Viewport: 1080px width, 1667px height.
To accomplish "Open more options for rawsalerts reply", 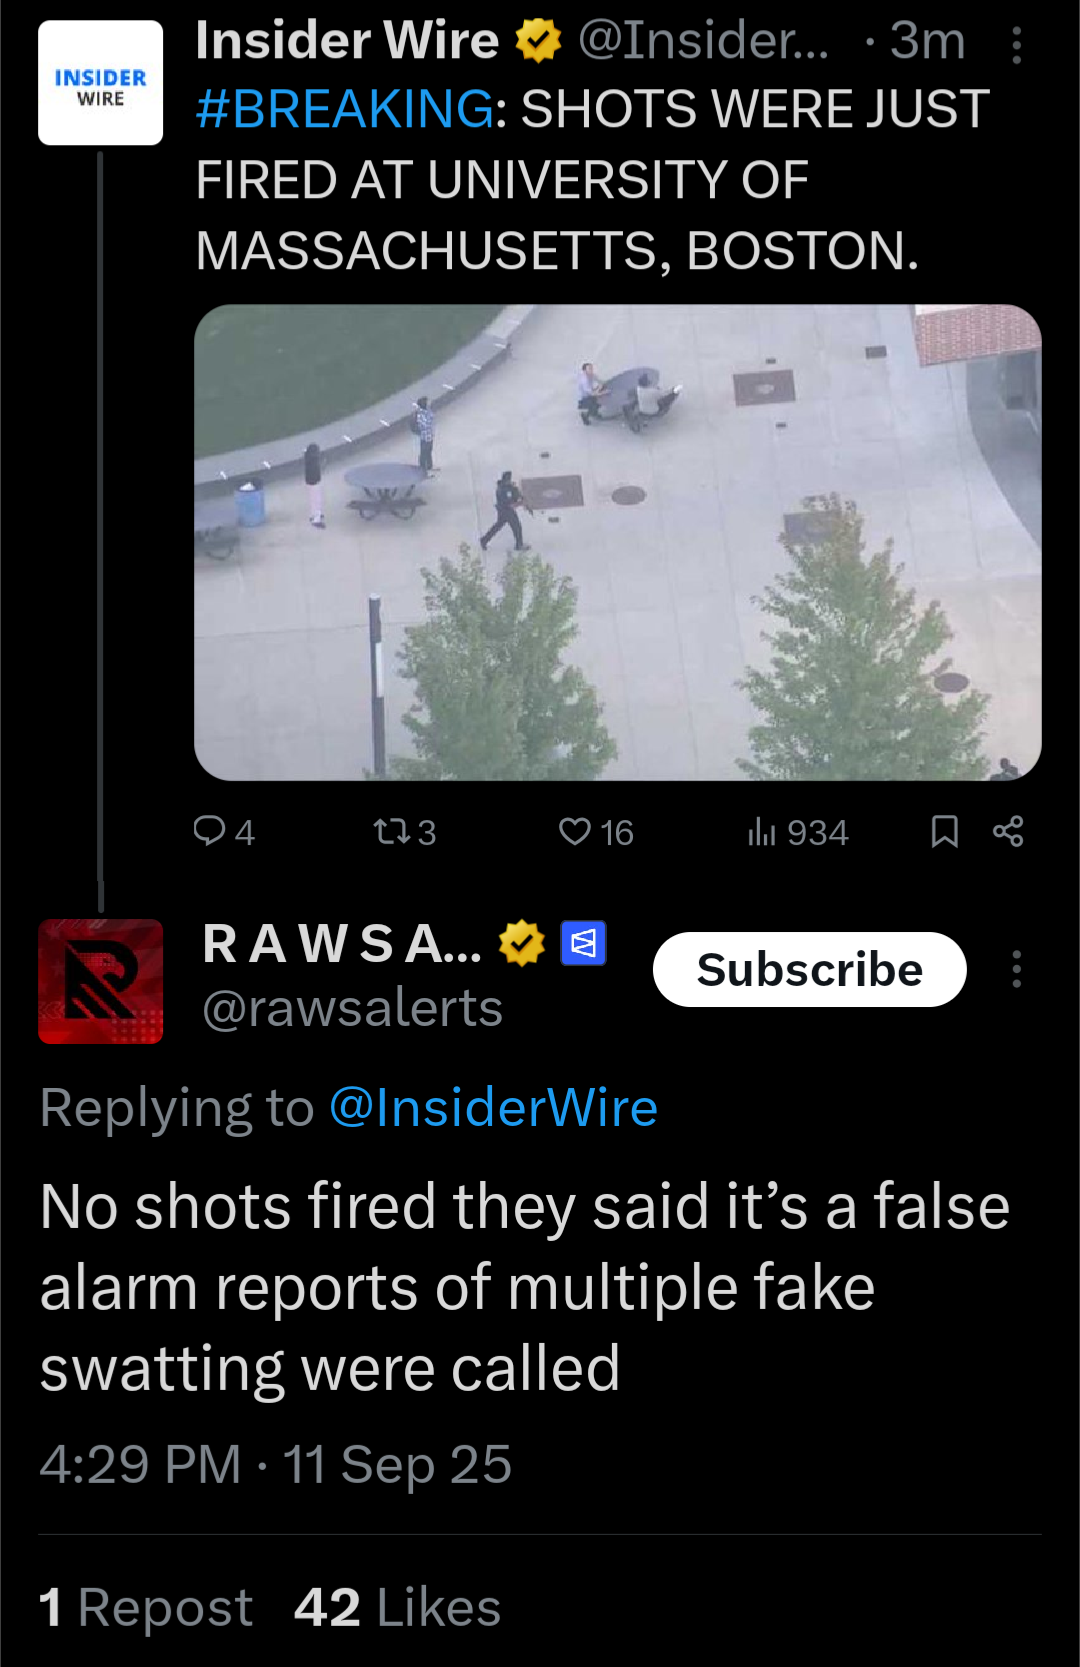I will 1017,969.
